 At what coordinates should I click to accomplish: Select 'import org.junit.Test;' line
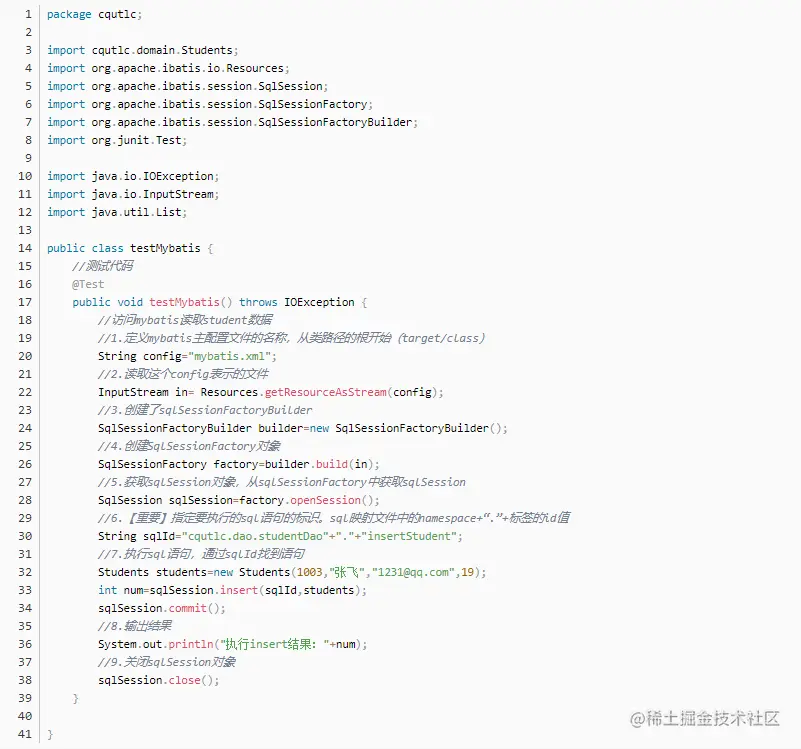[117, 140]
